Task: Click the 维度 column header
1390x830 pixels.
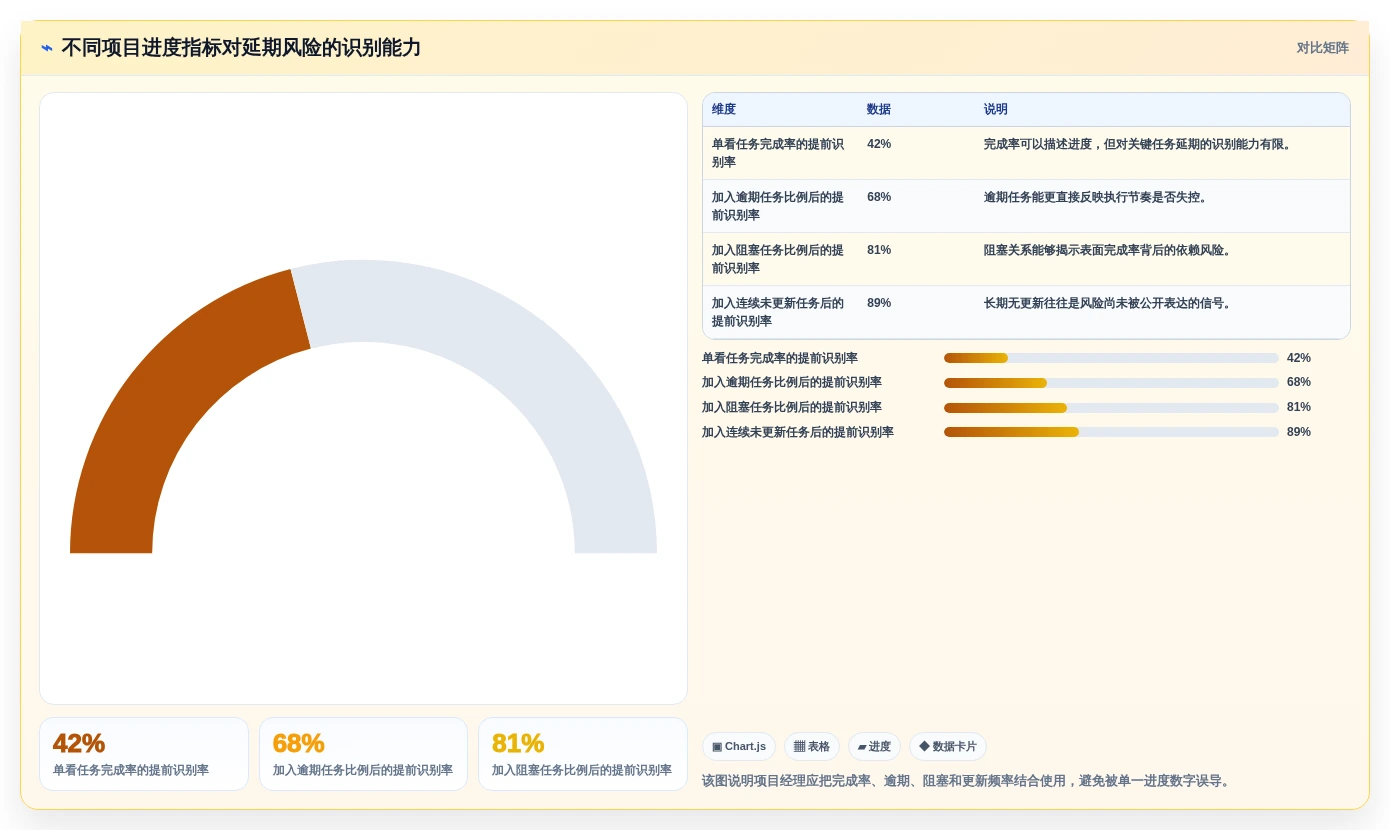Action: pos(724,110)
